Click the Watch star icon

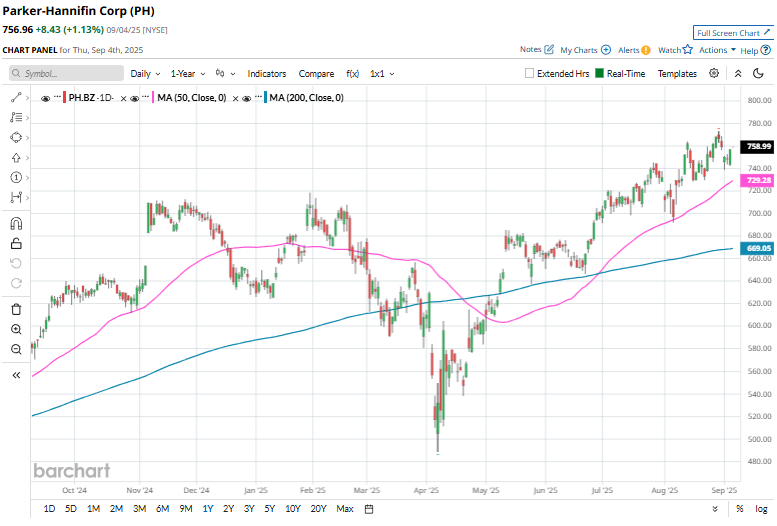[687, 50]
